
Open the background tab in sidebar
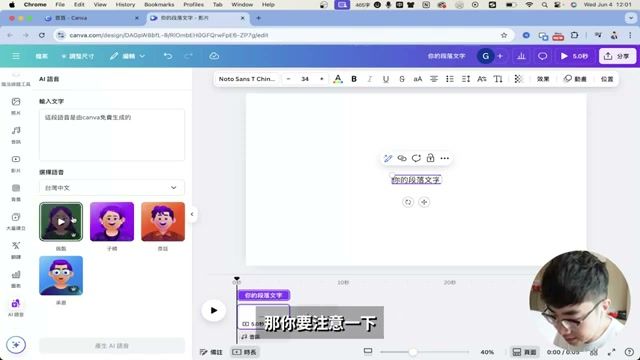point(16,192)
